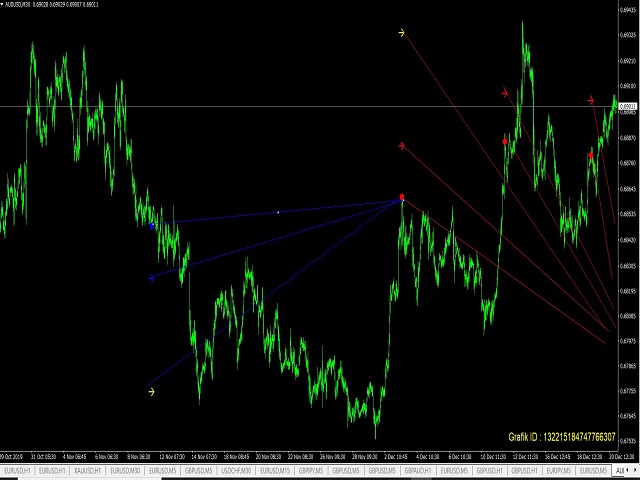Click the yellow arrow marker at chart top

point(402,33)
